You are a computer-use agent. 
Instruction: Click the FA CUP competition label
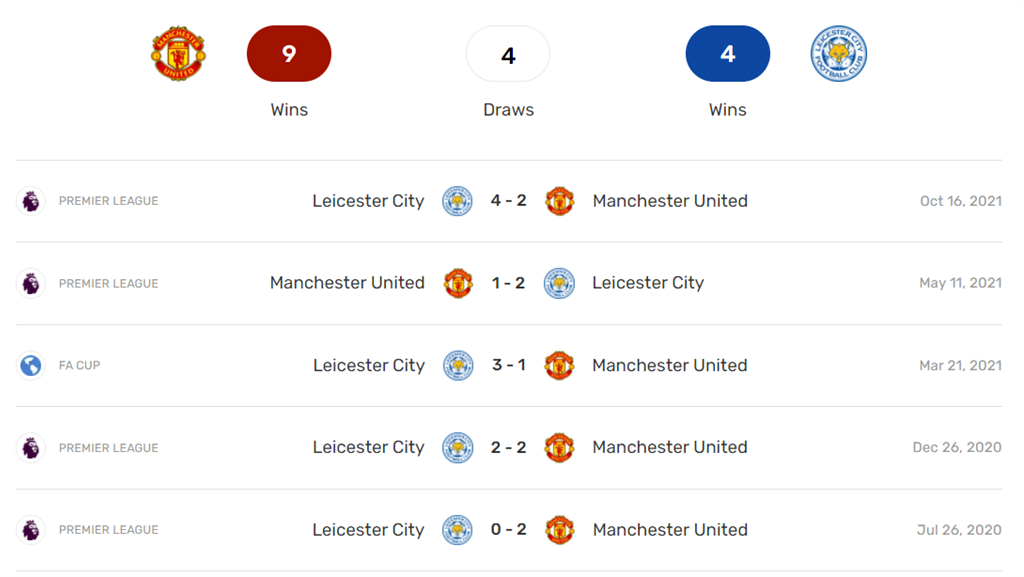[79, 366]
